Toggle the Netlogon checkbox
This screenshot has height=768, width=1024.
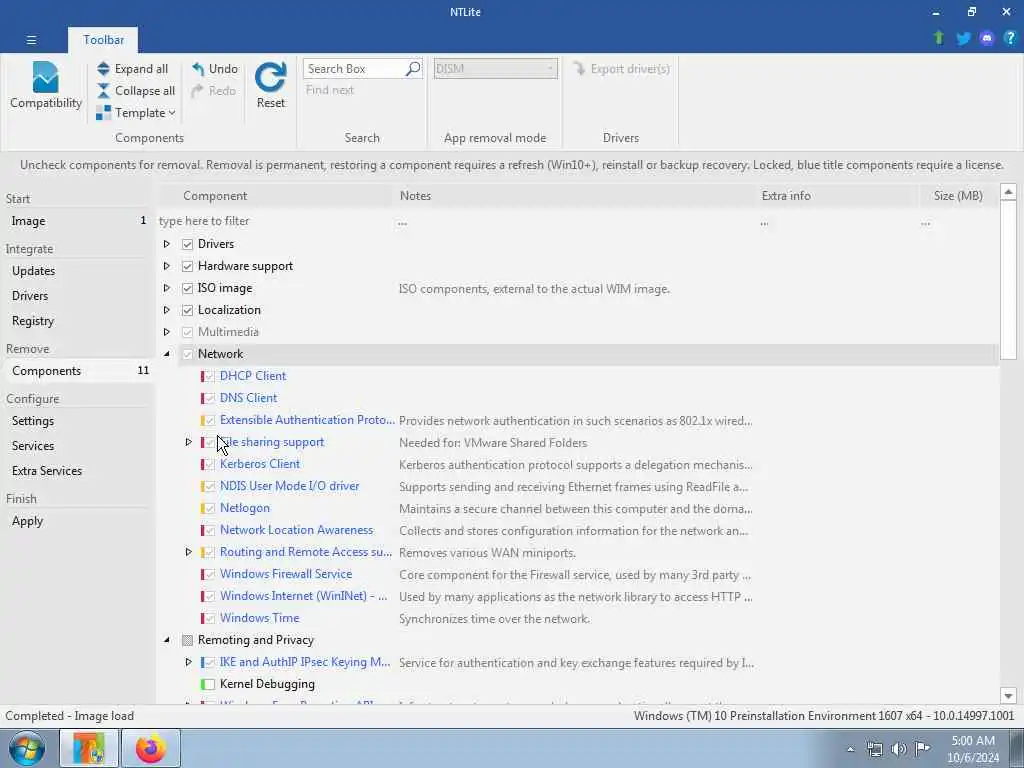pyautogui.click(x=209, y=508)
